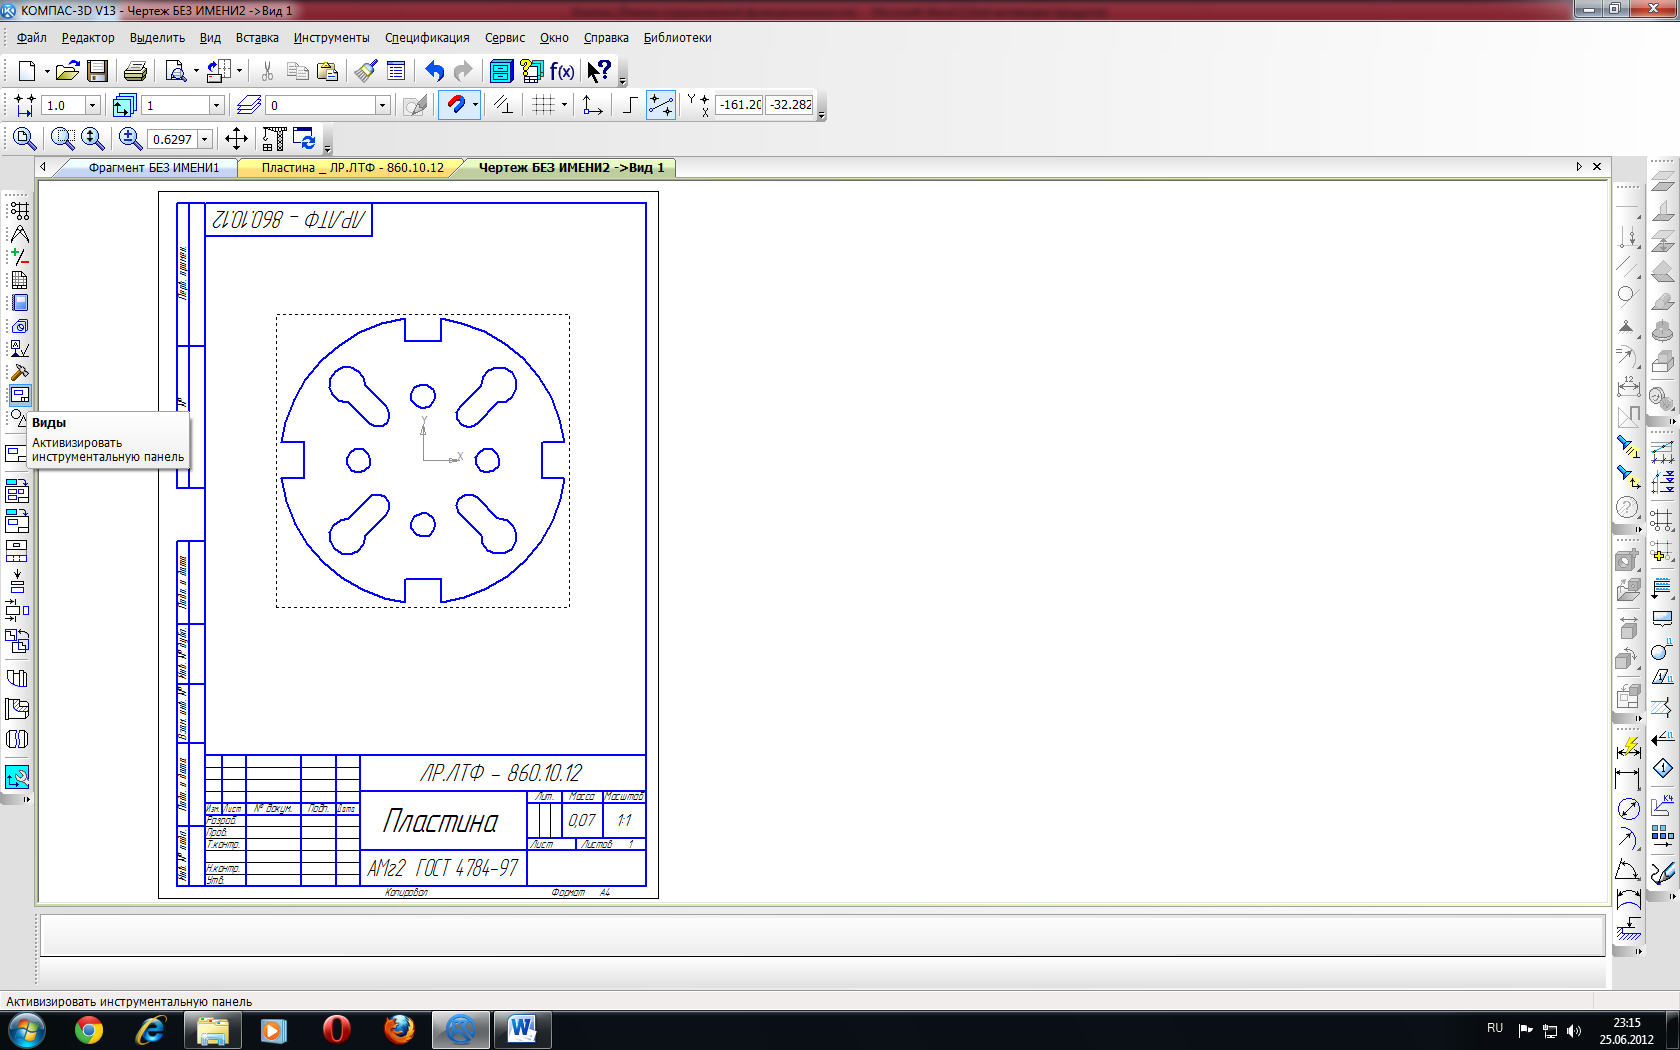Screen dimensions: 1680x1050
Task: Open the Views state icon beside view number
Action: [124, 105]
